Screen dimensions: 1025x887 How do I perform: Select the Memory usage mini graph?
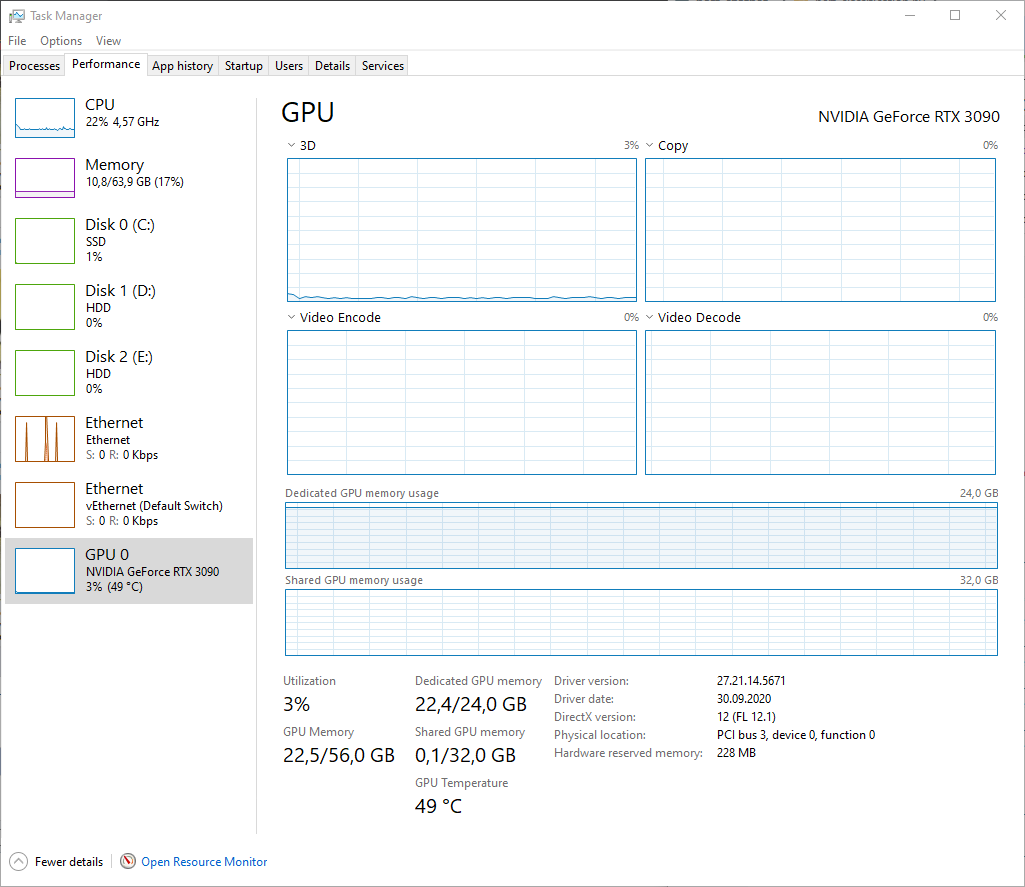pyautogui.click(x=45, y=178)
